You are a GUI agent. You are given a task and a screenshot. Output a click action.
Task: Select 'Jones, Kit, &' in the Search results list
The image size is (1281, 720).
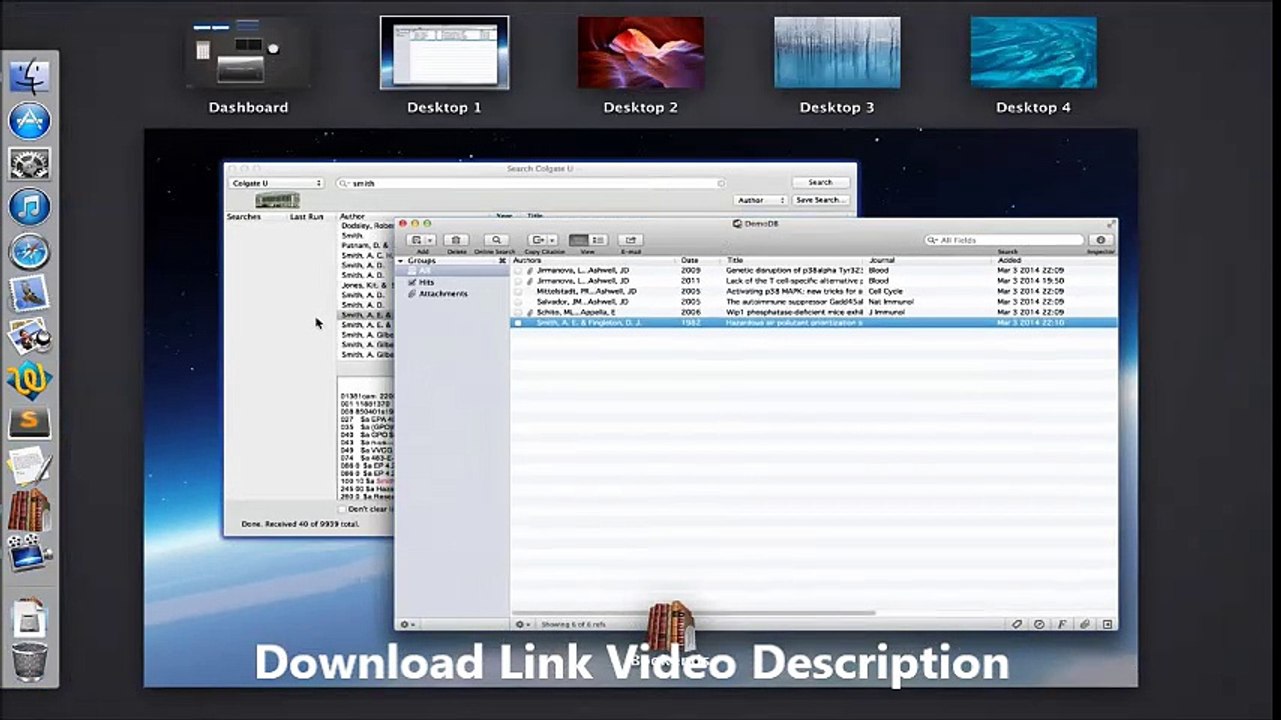366,285
